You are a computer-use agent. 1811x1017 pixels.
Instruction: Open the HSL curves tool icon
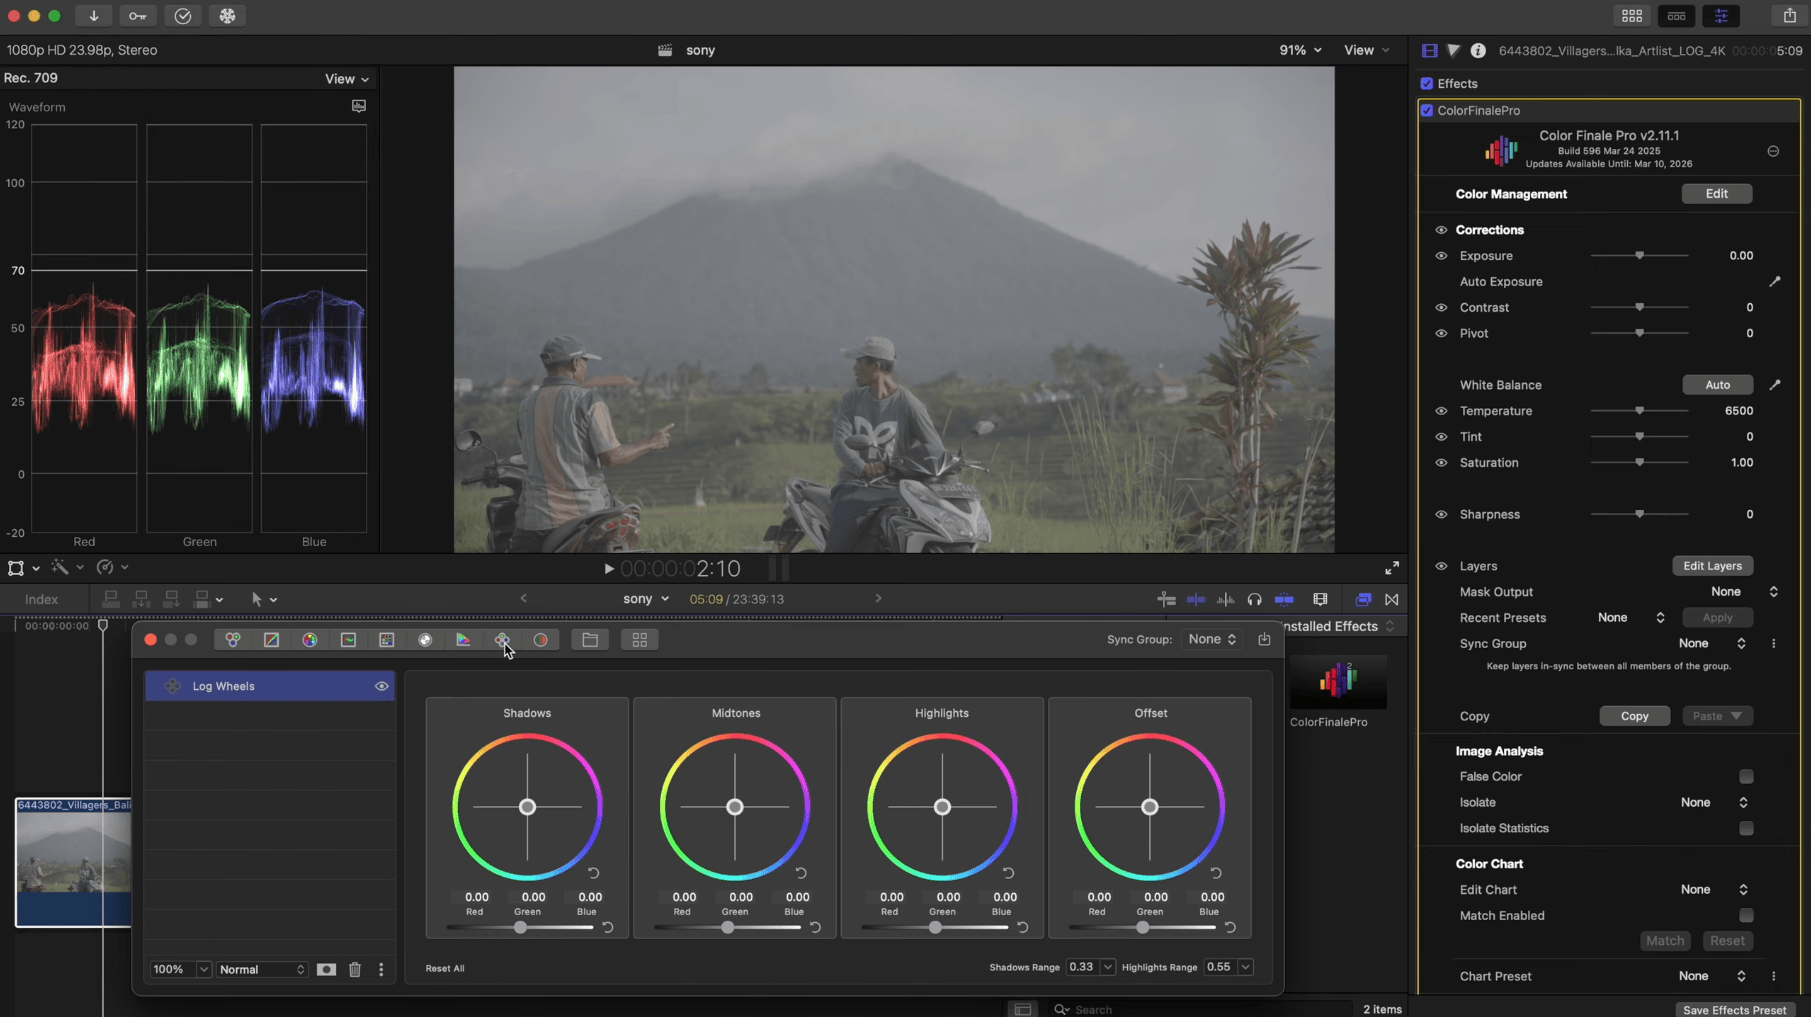(348, 640)
